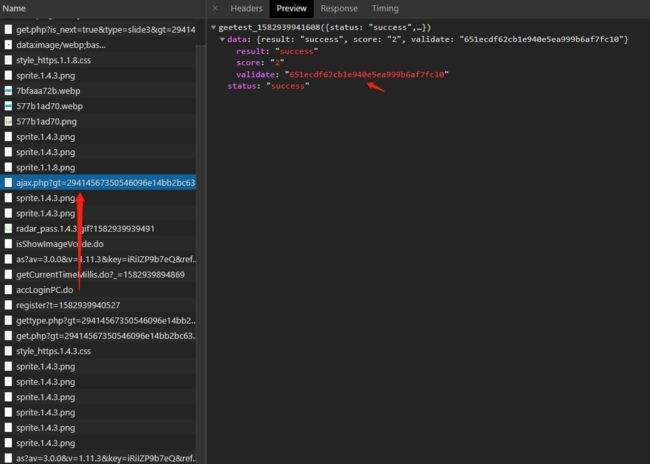The image size is (650, 464).
Task: Click file icon of gettype.php request
Action: coord(8,320)
